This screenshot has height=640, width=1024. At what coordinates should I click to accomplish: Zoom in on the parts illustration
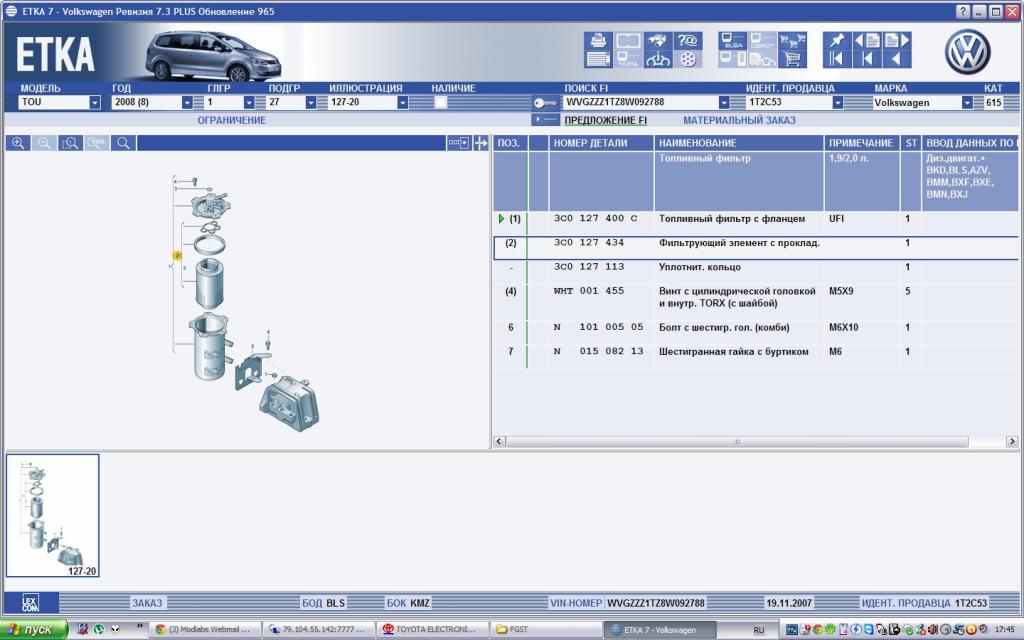pyautogui.click(x=18, y=143)
